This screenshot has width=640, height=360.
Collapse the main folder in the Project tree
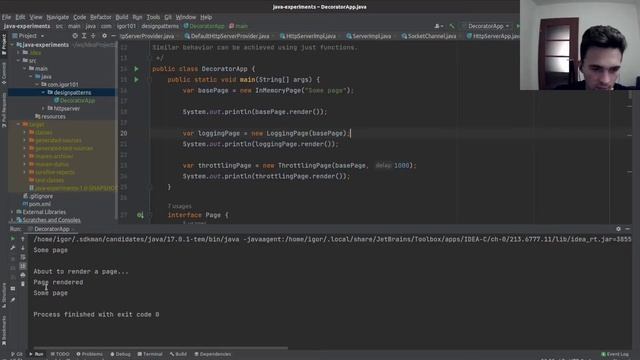[24, 69]
